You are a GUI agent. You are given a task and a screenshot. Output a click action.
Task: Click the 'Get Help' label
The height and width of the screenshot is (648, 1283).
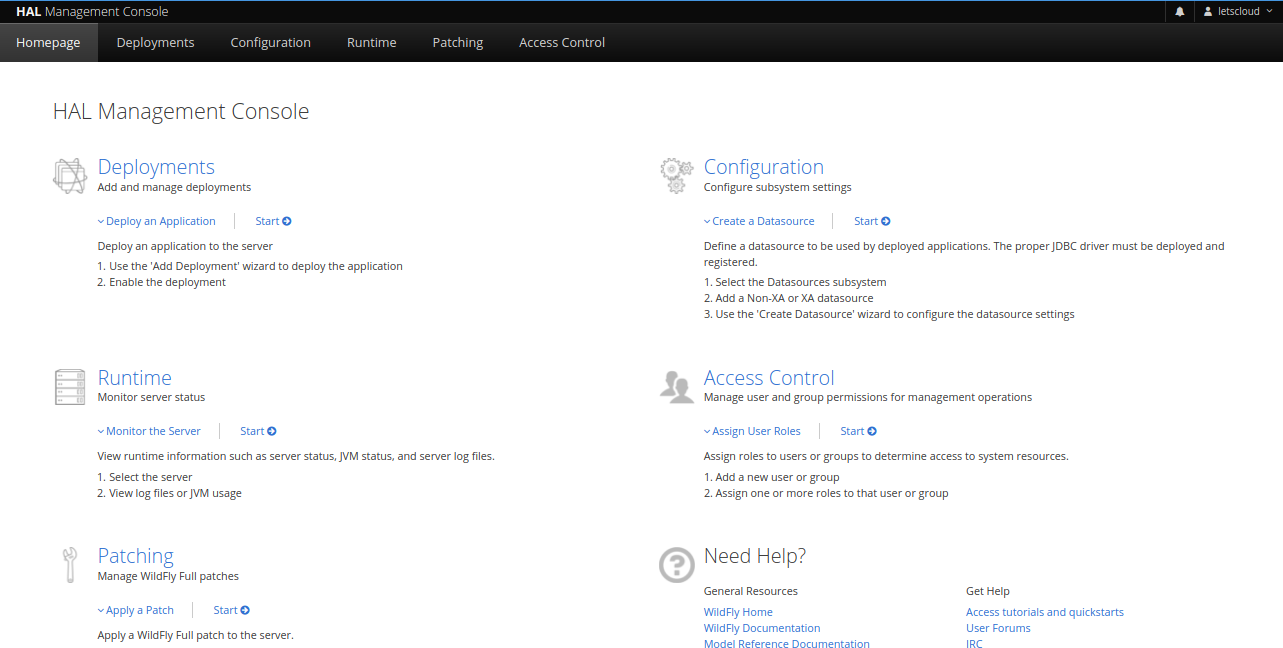point(988,591)
